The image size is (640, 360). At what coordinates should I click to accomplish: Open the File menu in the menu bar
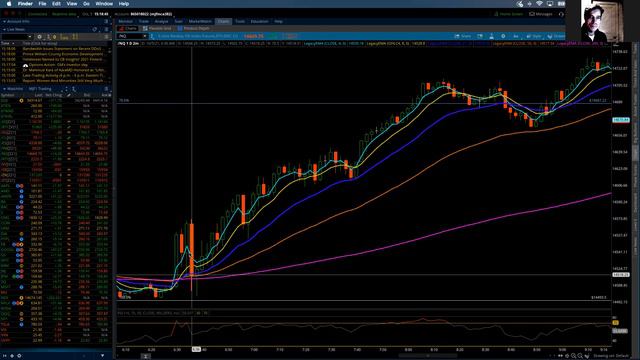tap(42, 4)
